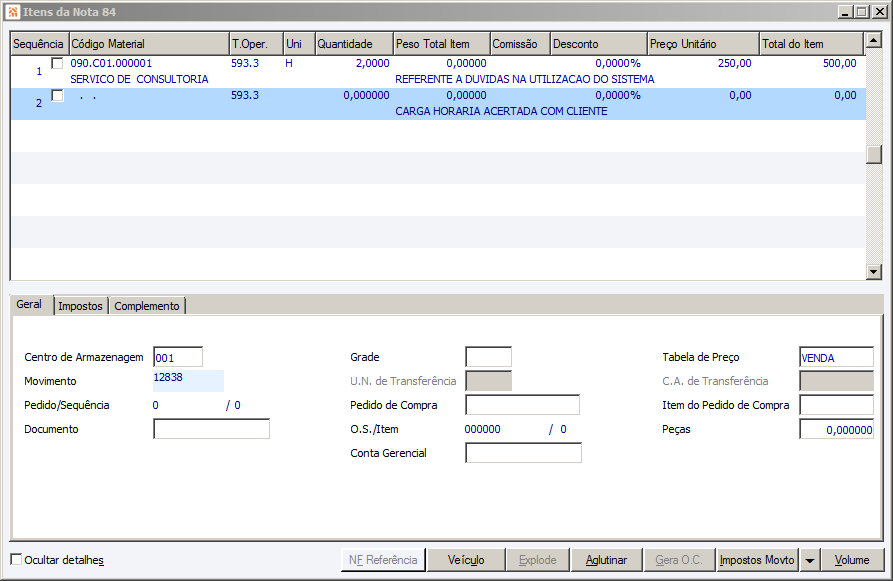The height and width of the screenshot is (581, 893).
Task: Click the Centro de Armazenagem field
Action: point(178,358)
